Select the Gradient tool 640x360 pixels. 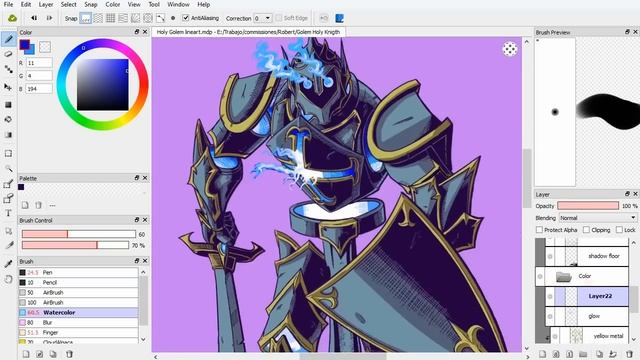coord(8,135)
